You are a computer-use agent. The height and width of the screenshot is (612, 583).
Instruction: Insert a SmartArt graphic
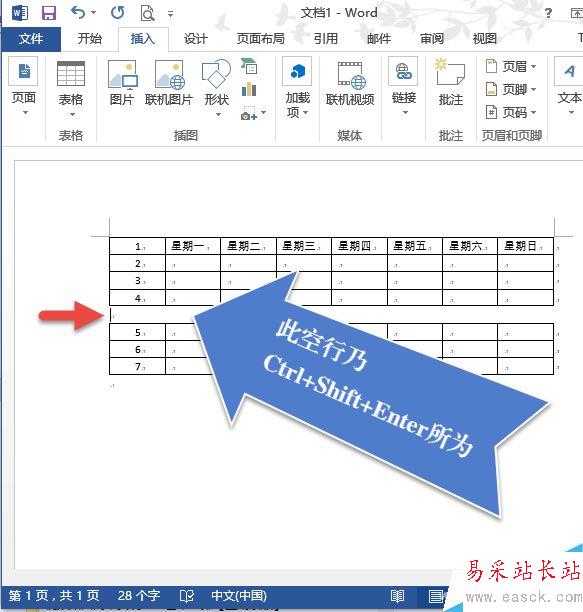(249, 66)
